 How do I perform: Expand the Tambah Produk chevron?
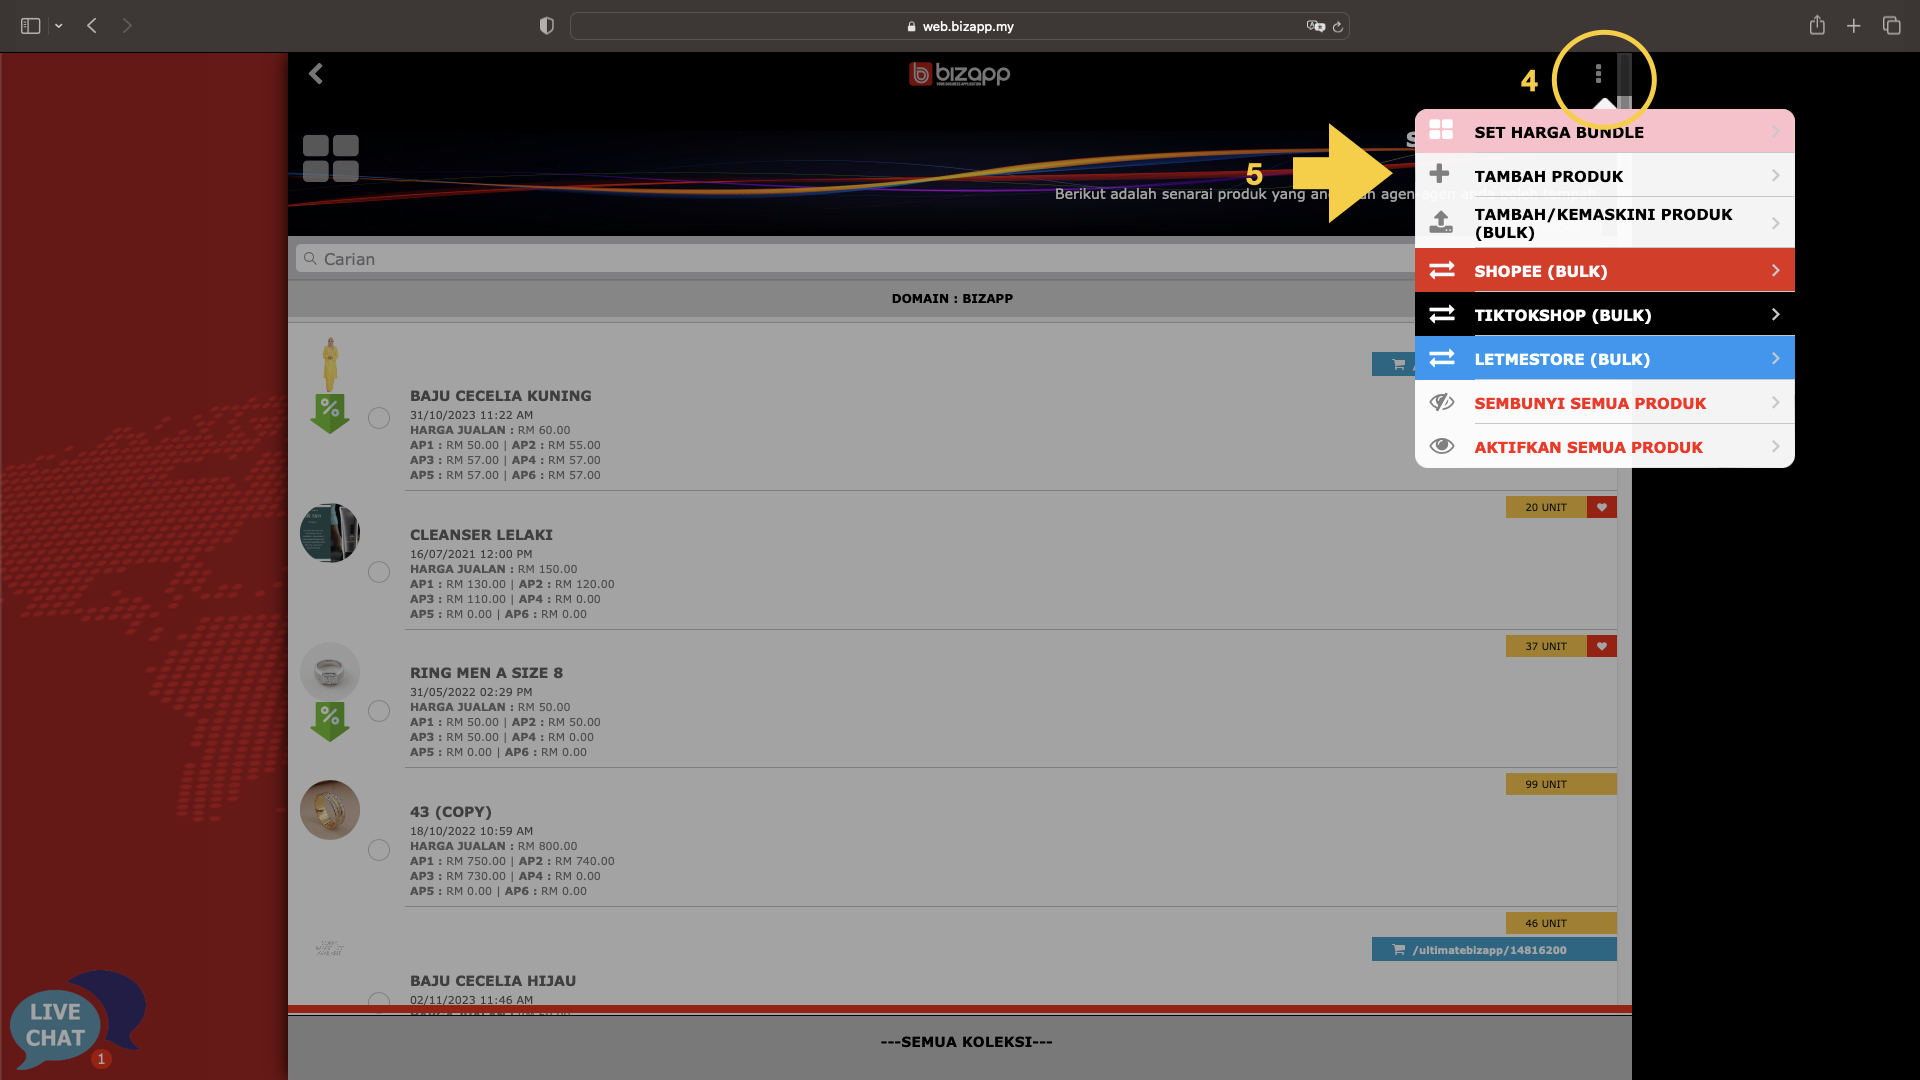point(1776,176)
